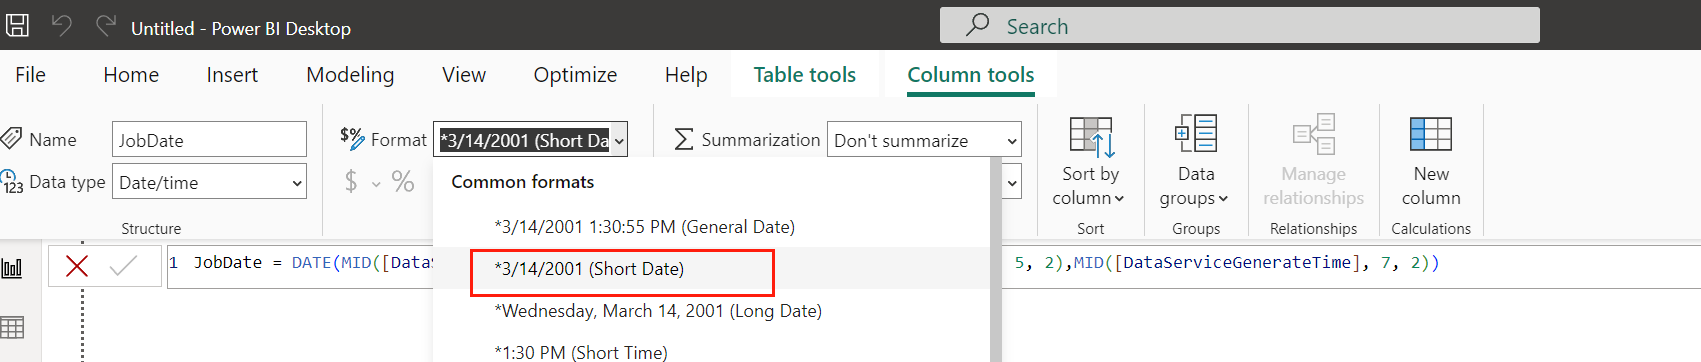This screenshot has width=1701, height=362.
Task: Click the currency dollar format icon
Action: click(351, 181)
